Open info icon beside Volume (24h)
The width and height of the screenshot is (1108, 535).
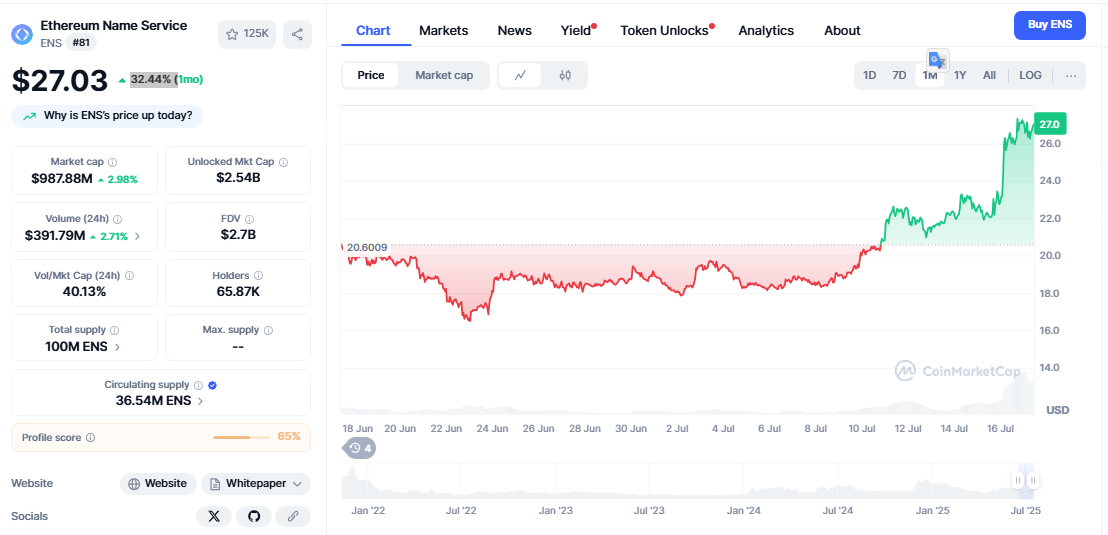coord(117,219)
